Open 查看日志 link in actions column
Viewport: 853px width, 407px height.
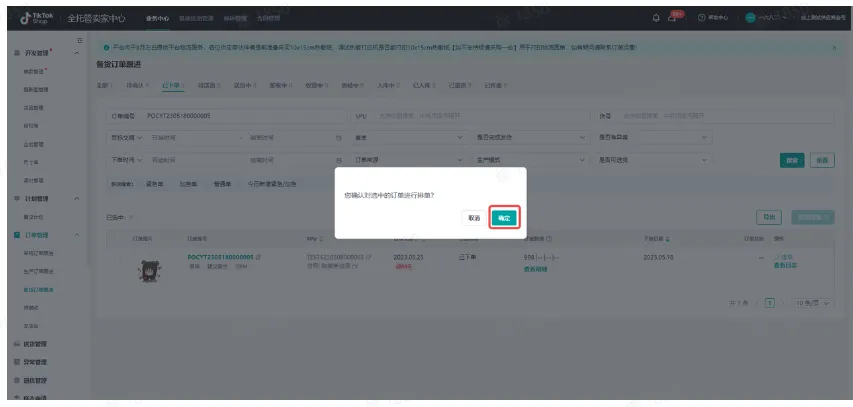click(786, 266)
